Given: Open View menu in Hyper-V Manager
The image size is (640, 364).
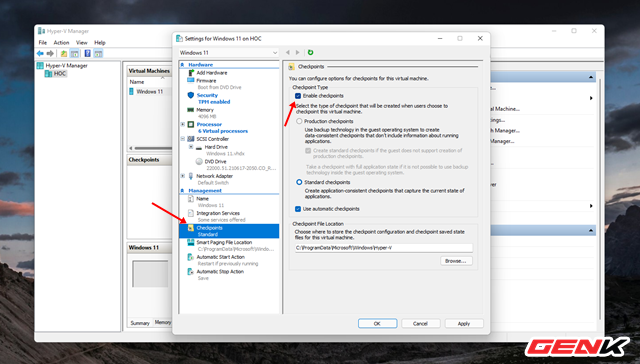Looking at the screenshot, I should [x=82, y=42].
